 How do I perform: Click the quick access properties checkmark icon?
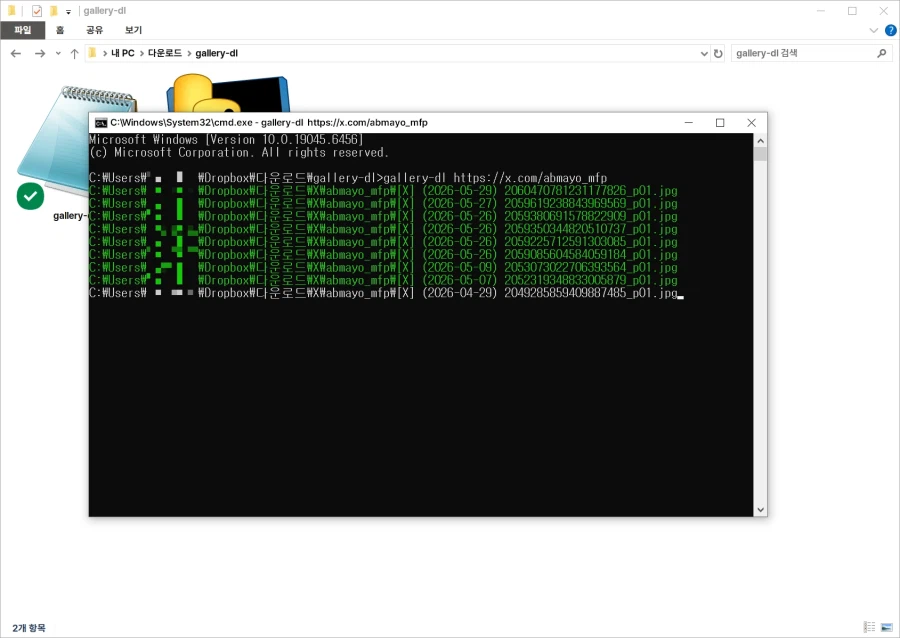(37, 11)
